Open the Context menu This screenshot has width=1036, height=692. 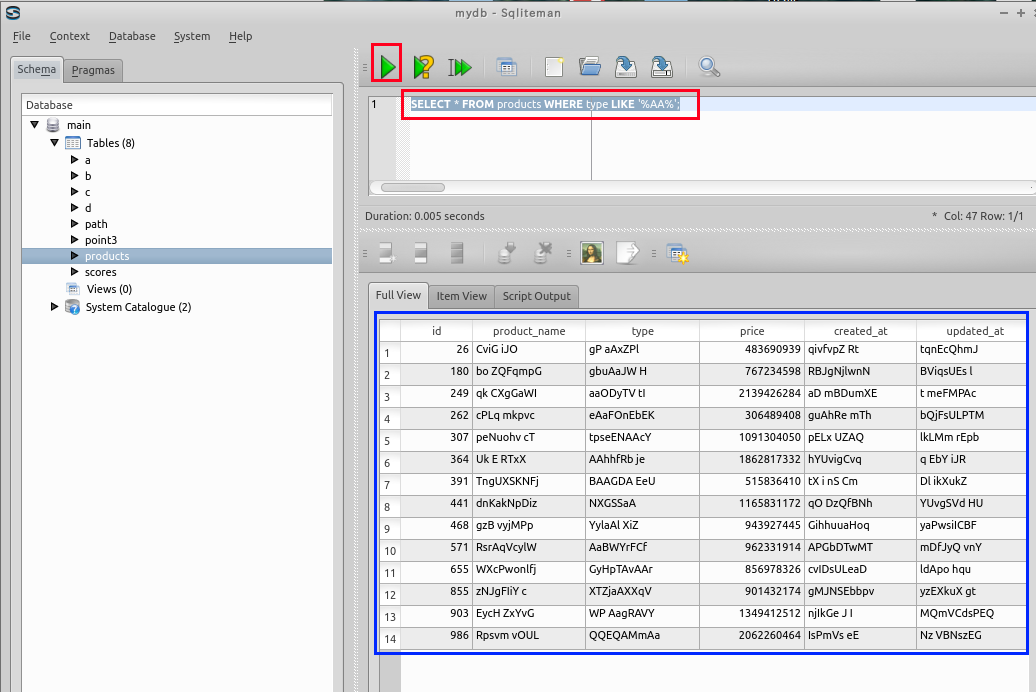coord(69,36)
